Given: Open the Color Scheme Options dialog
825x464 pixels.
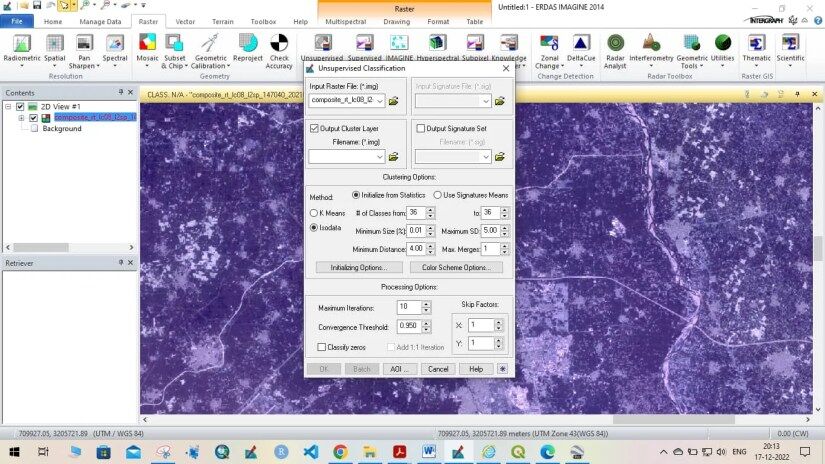Looking at the screenshot, I should tap(455, 268).
